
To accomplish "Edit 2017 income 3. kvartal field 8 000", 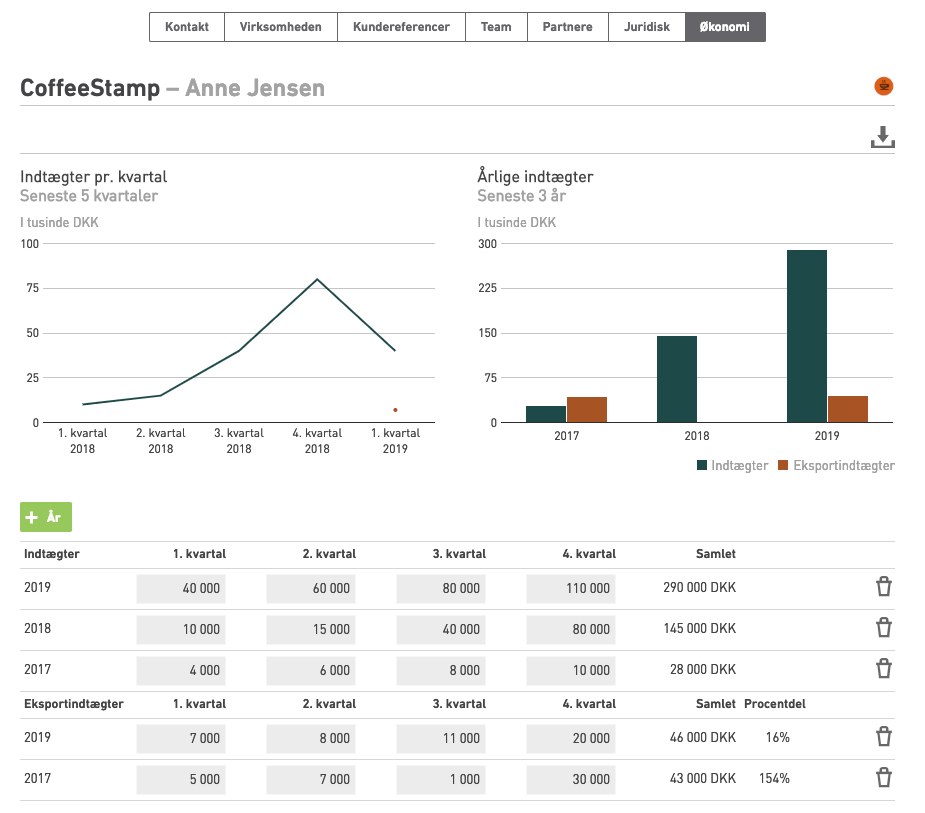I will click(441, 671).
